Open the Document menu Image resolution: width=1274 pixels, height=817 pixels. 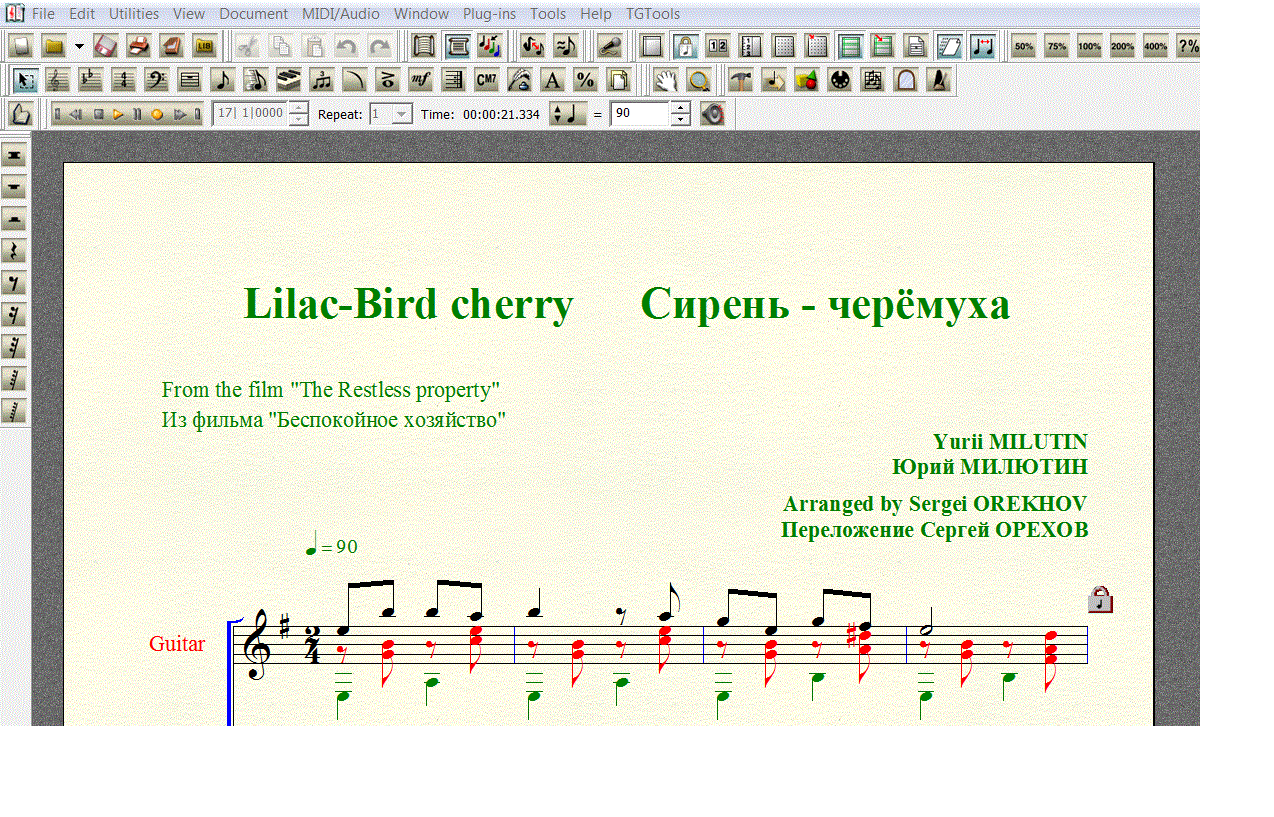253,14
